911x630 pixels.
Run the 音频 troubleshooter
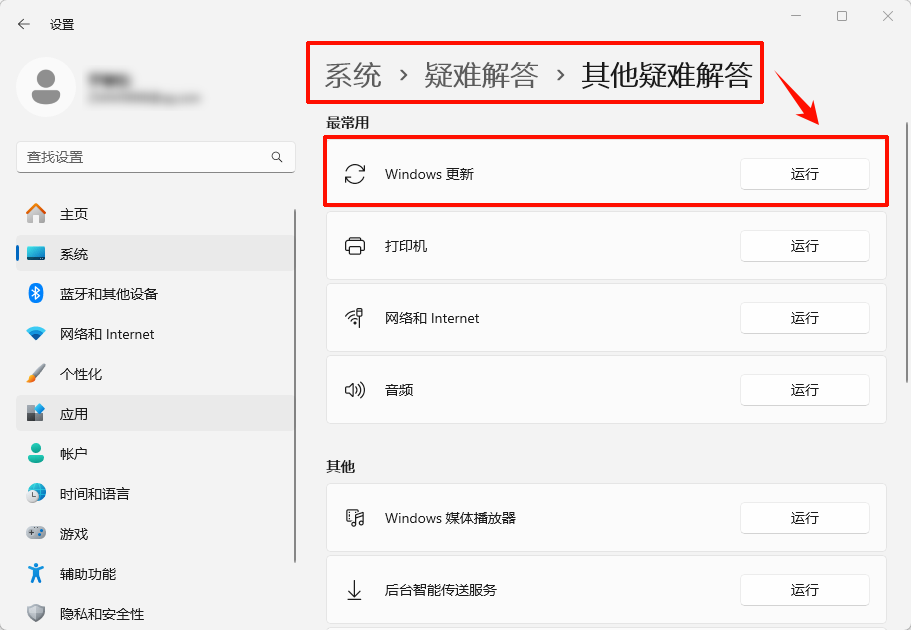coord(804,389)
